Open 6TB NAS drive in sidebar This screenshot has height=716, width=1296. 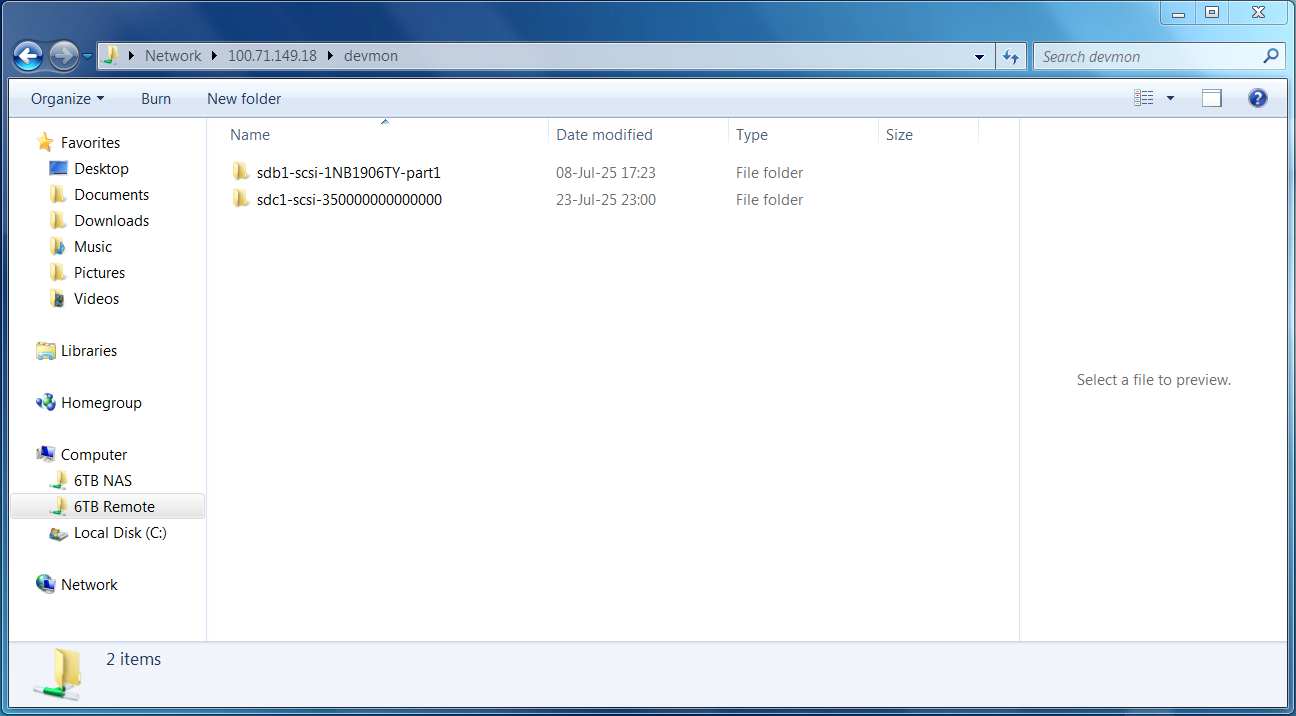[x=102, y=481]
